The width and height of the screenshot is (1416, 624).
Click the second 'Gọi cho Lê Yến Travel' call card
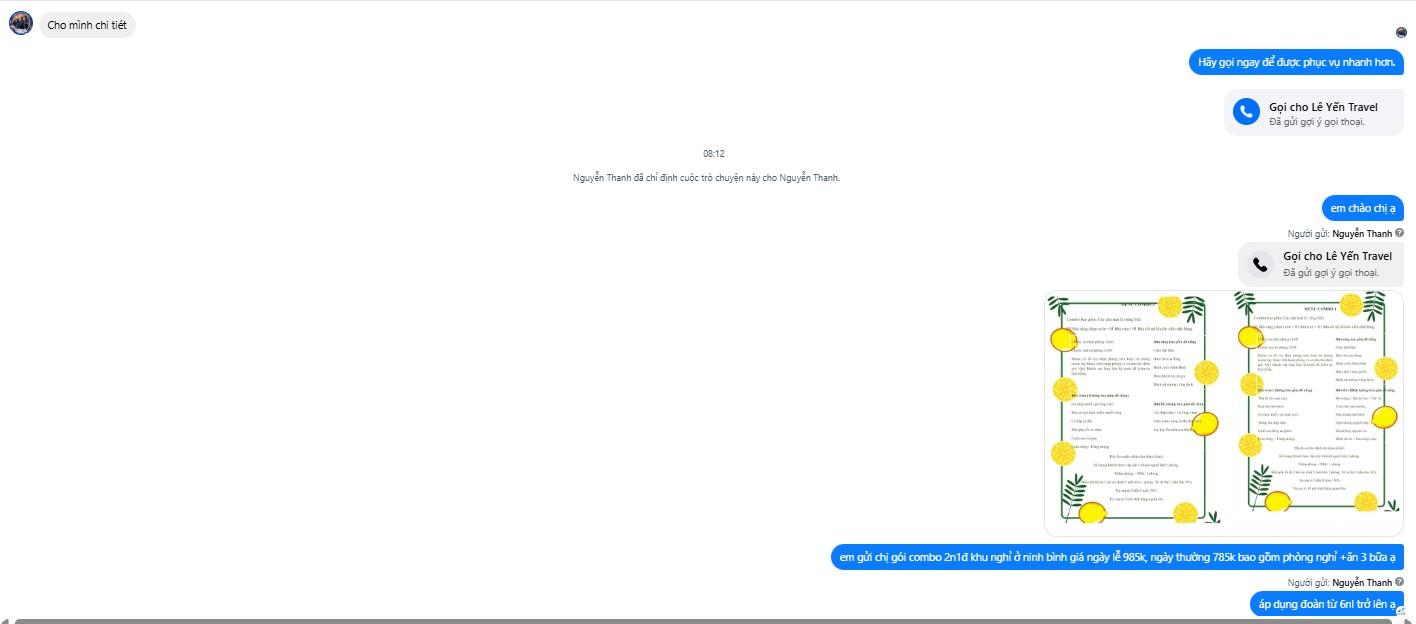click(1321, 264)
